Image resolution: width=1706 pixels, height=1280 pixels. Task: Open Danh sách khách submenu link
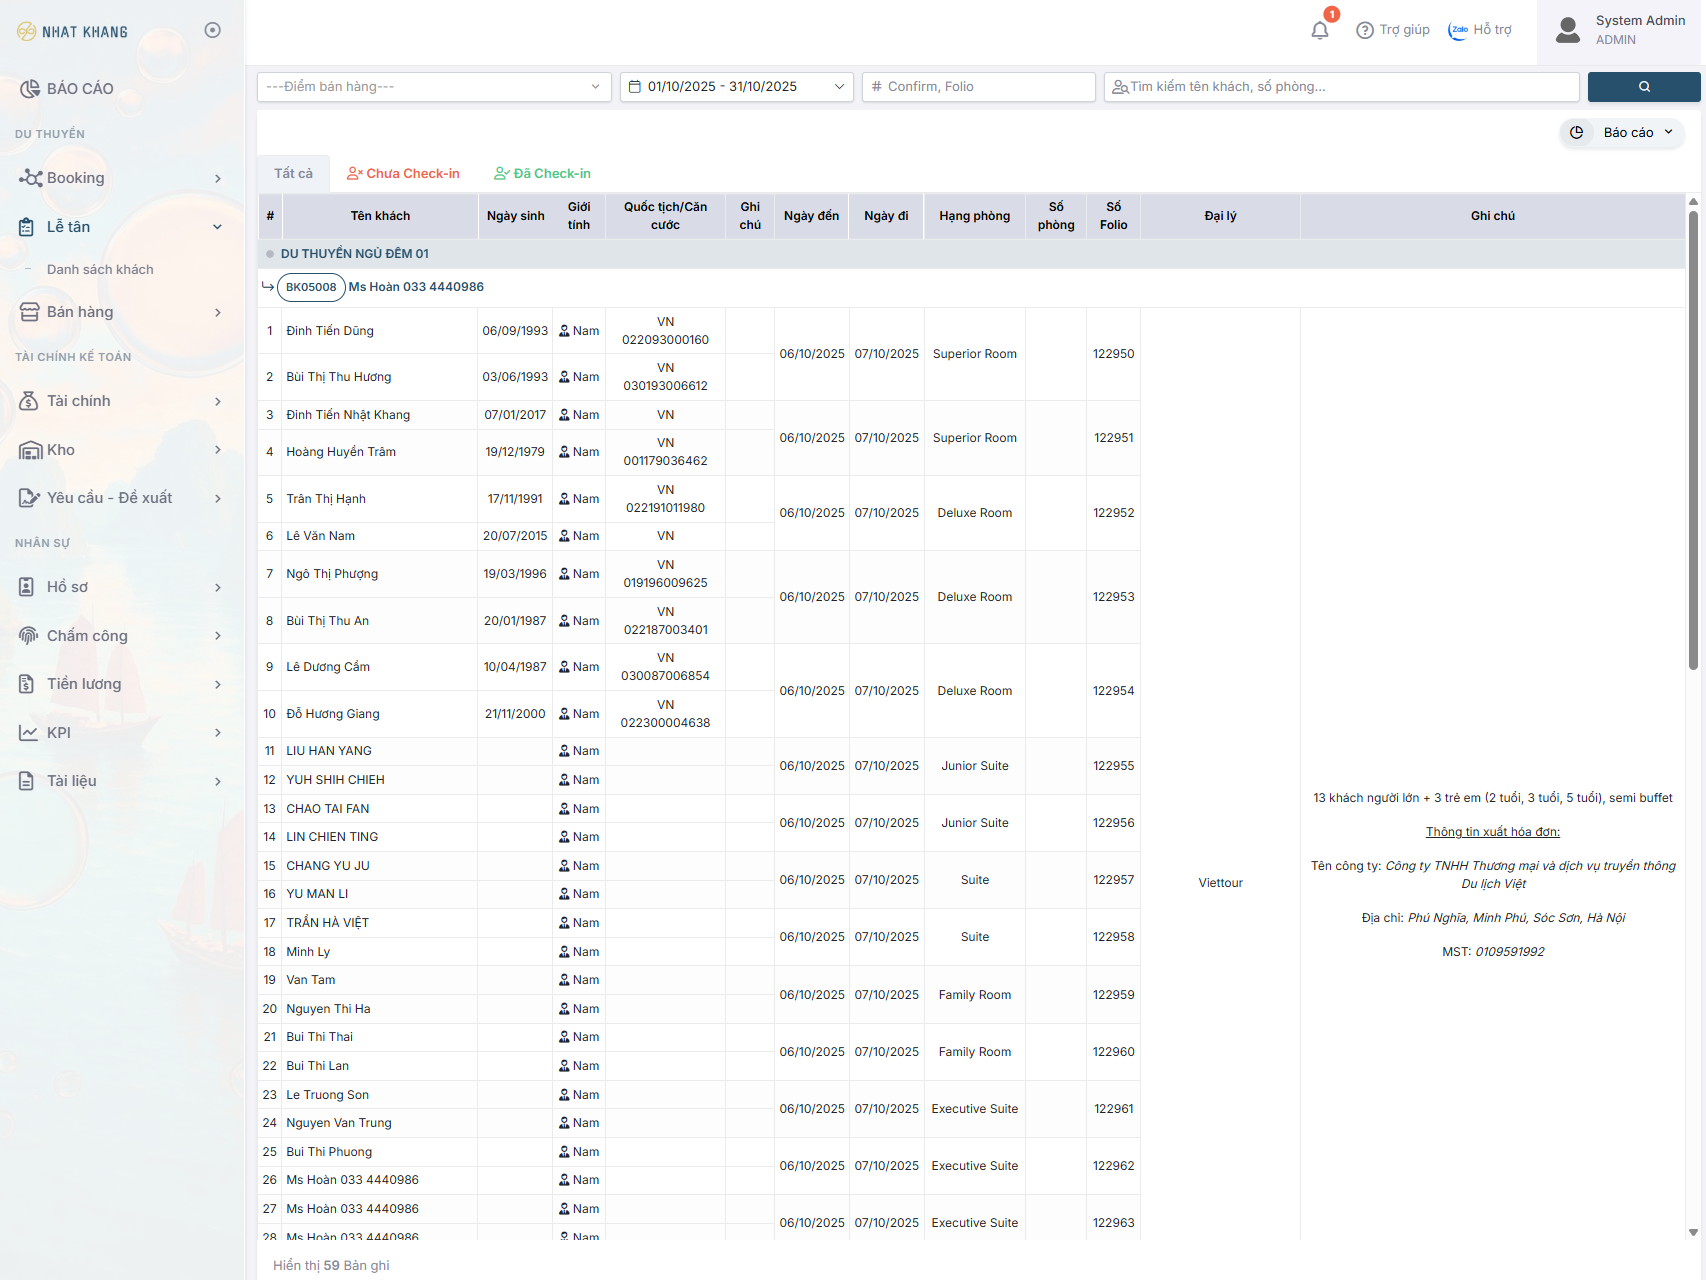click(x=100, y=270)
